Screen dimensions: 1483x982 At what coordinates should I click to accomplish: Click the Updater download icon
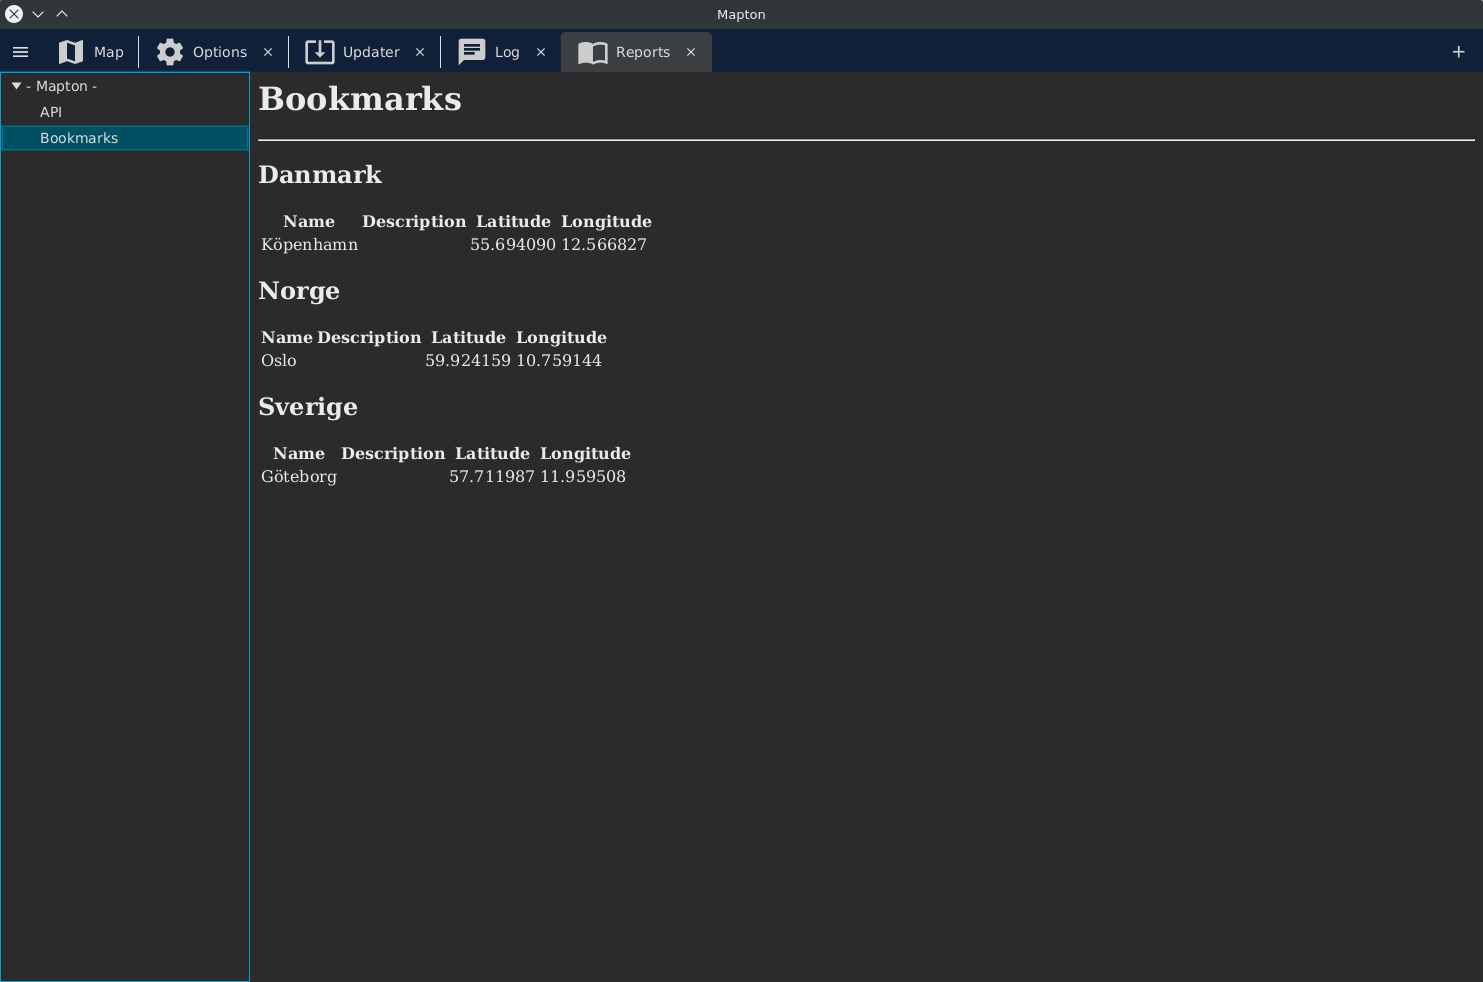click(x=320, y=52)
